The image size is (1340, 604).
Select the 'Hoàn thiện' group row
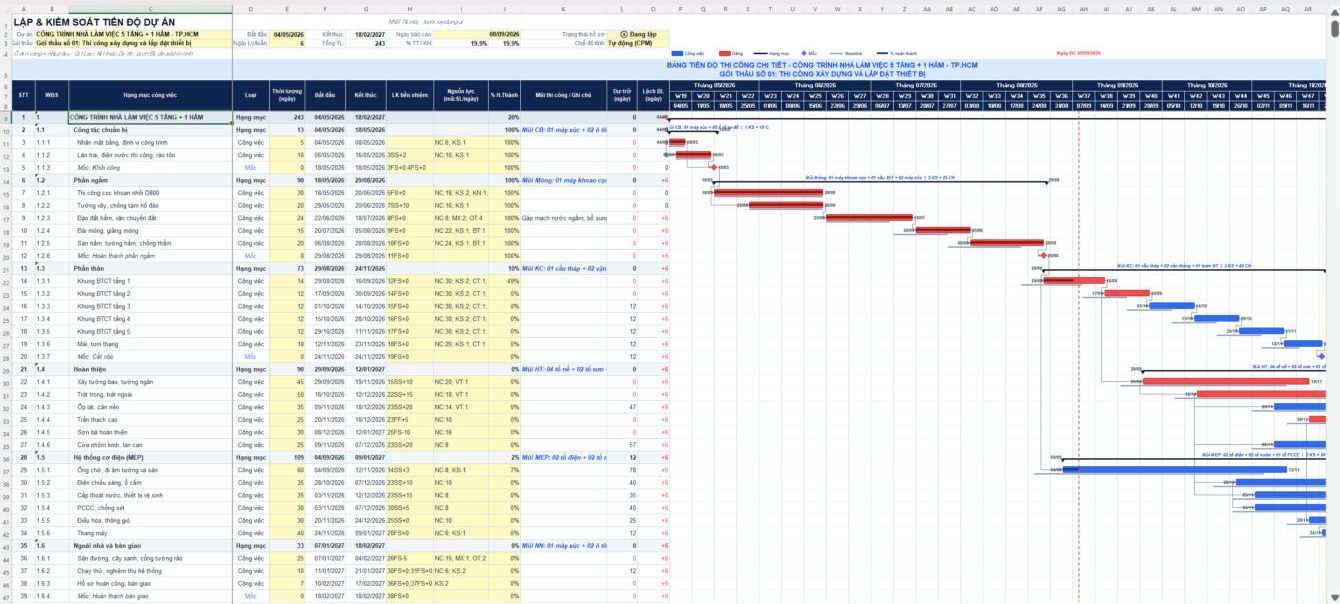[x=340, y=369]
